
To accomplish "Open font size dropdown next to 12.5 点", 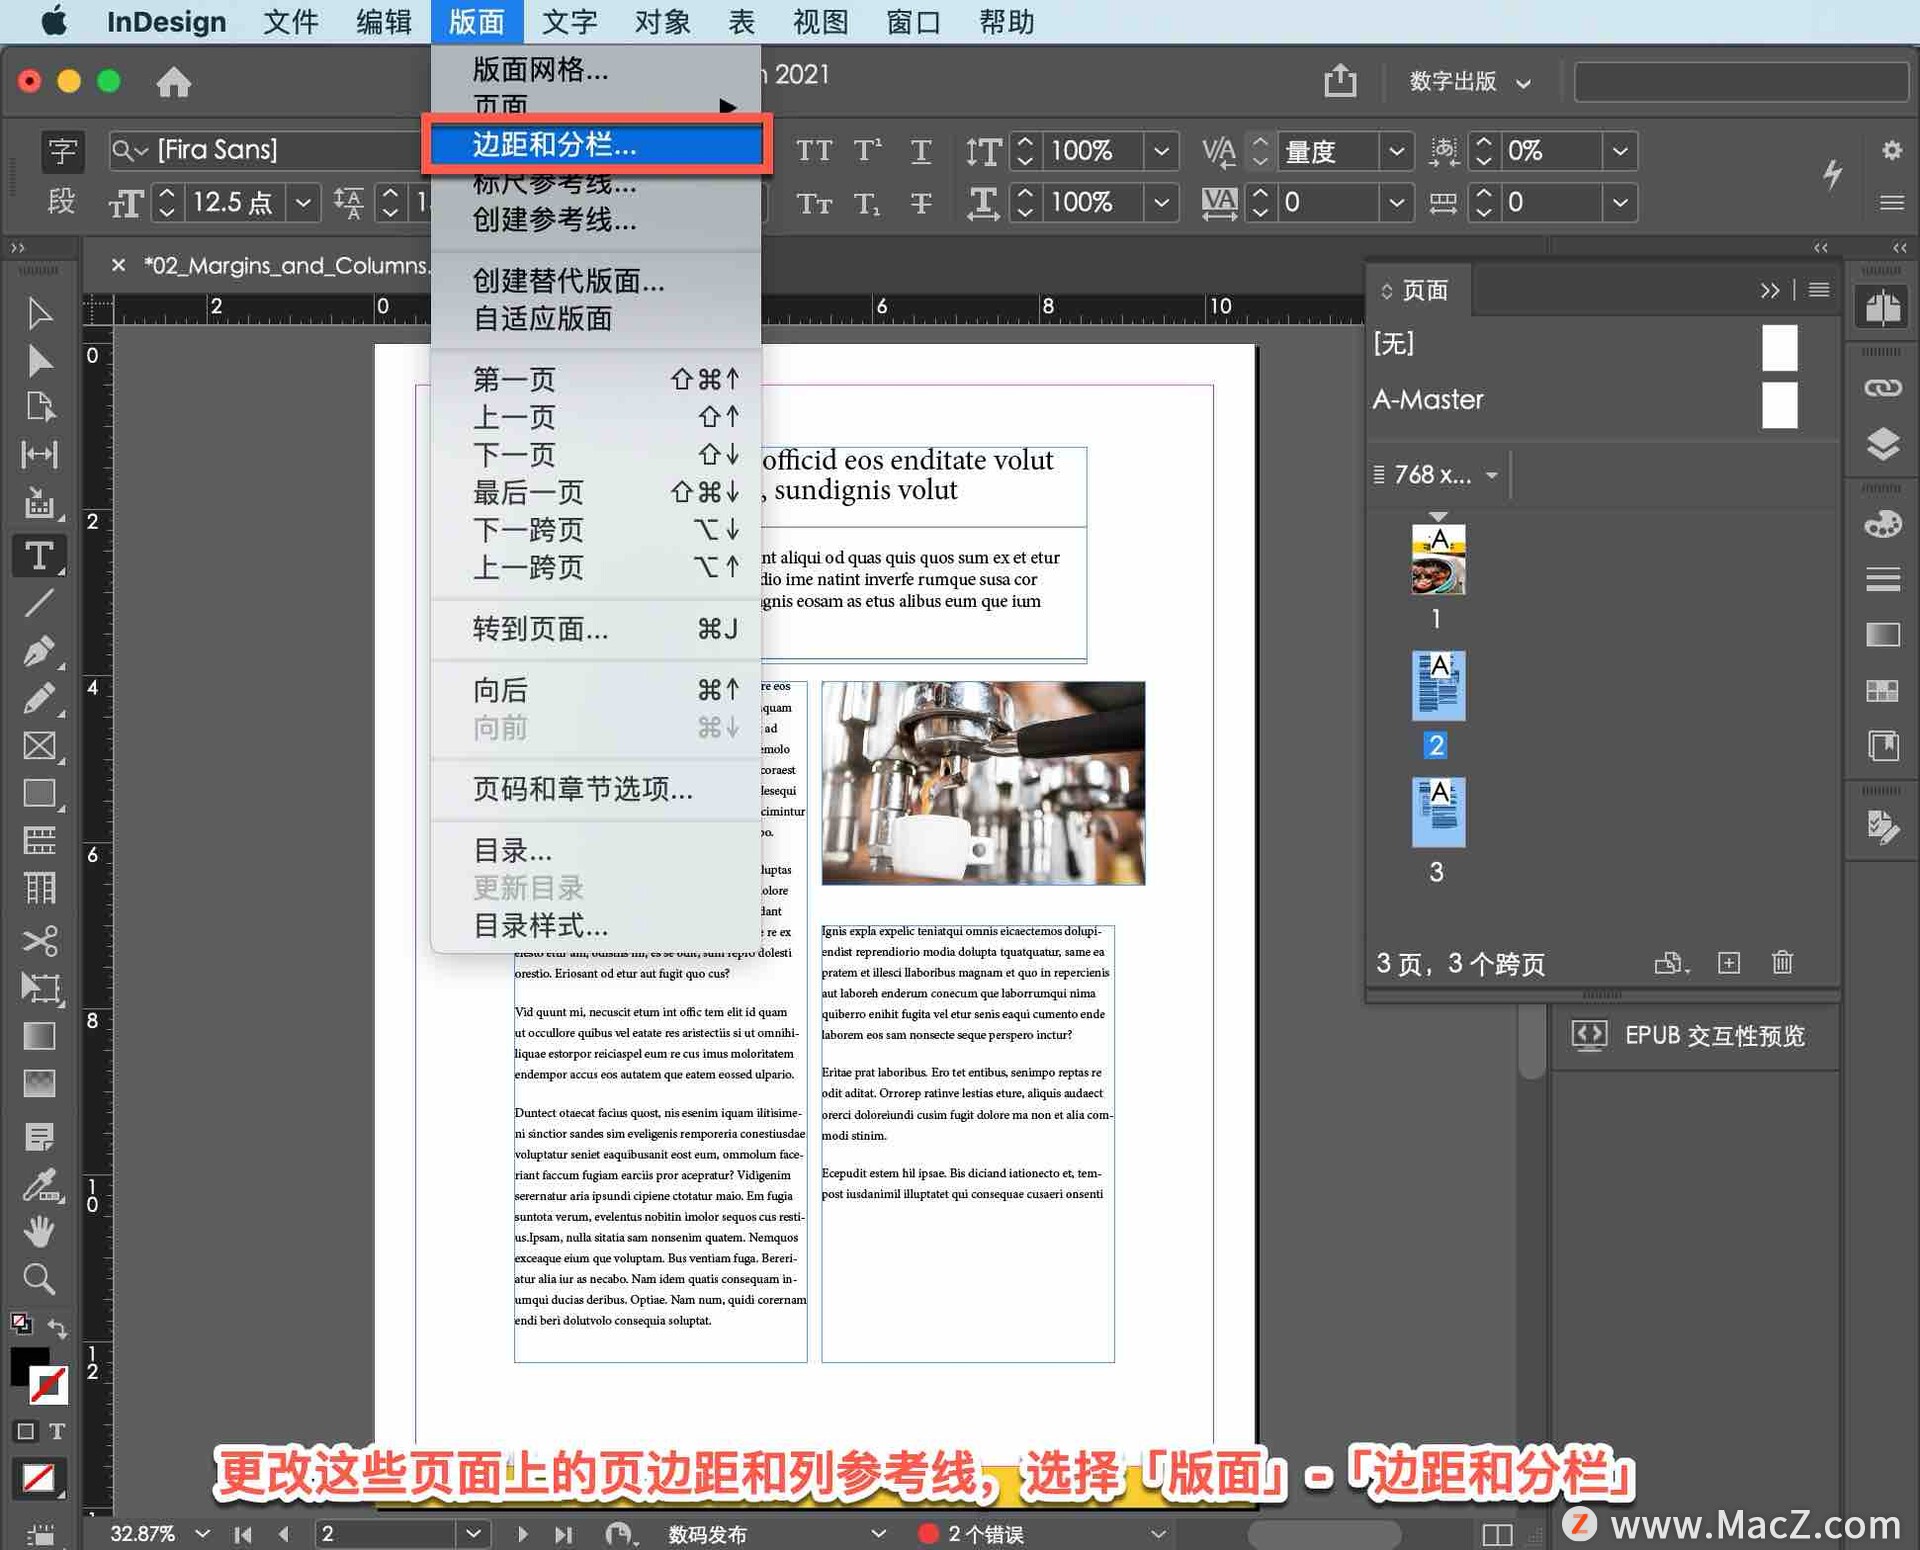I will point(303,203).
